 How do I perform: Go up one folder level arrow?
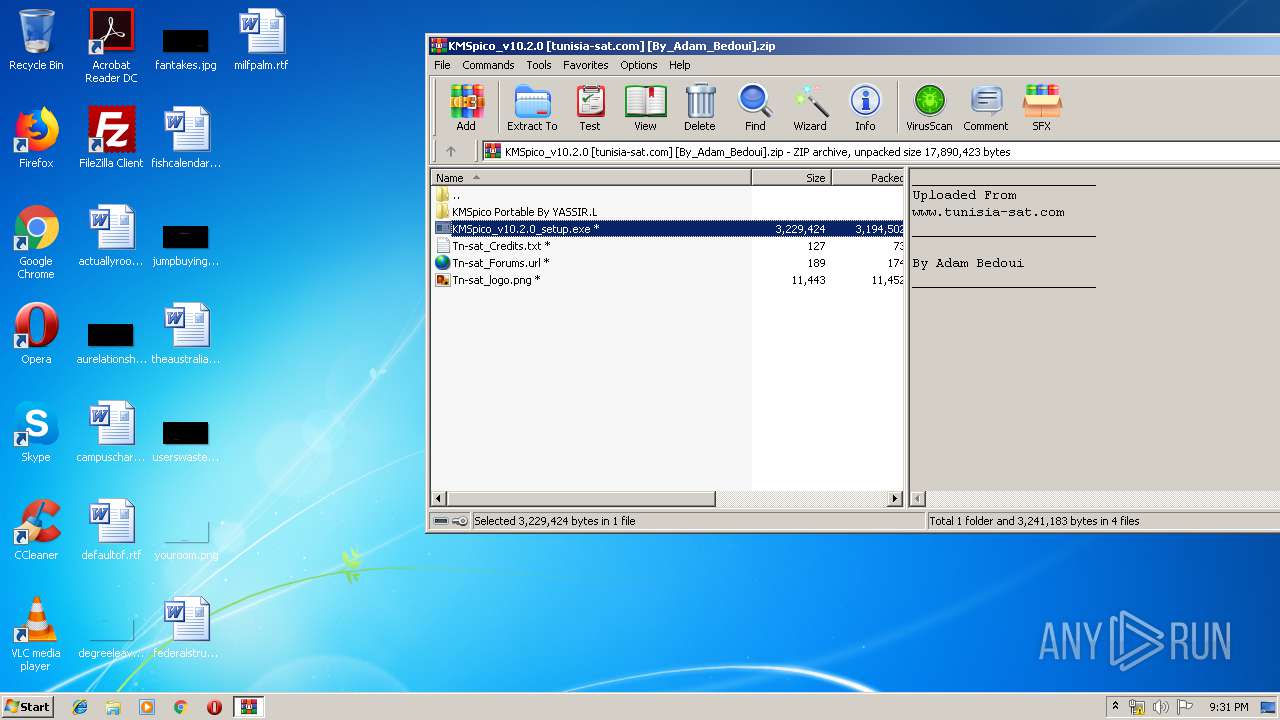(451, 152)
